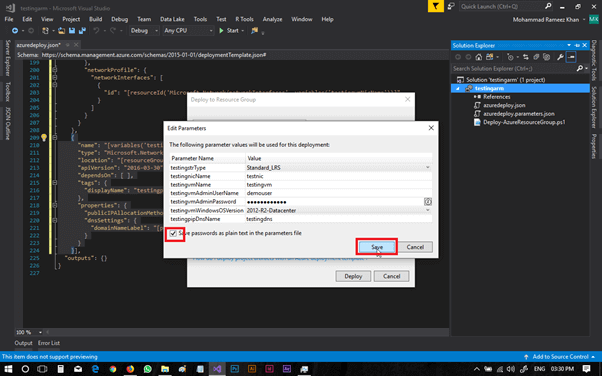
Task: Click the Pending Changes Filter icon
Action: point(510,57)
